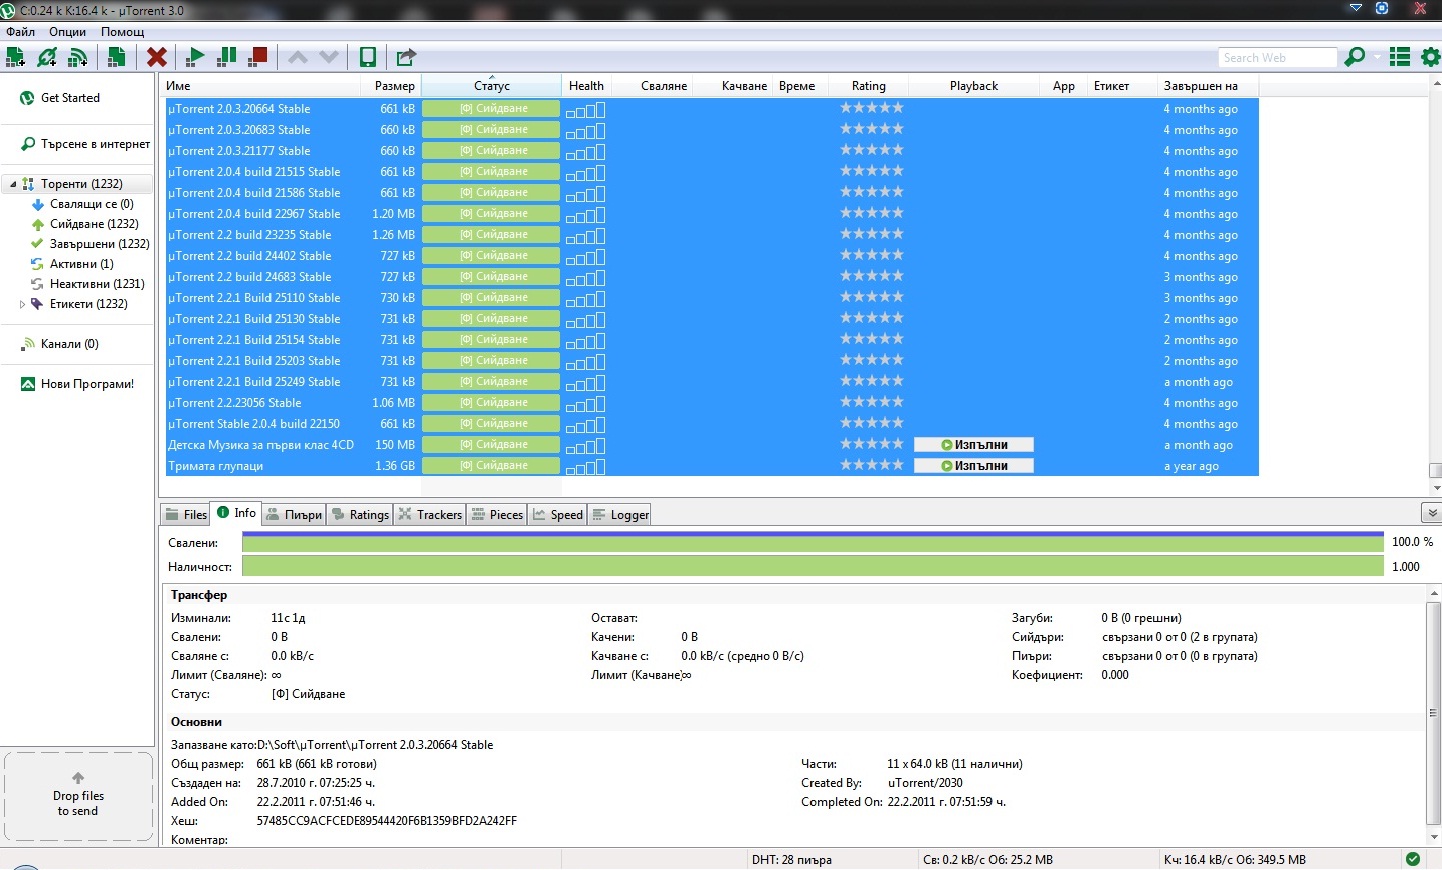Click the Add Torrent toolbar icon
Viewport: 1442px width, 870px height.
(x=15, y=57)
